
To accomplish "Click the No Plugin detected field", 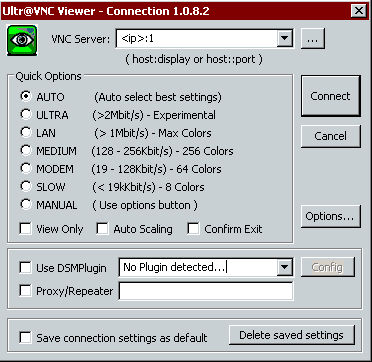I will click(198, 267).
